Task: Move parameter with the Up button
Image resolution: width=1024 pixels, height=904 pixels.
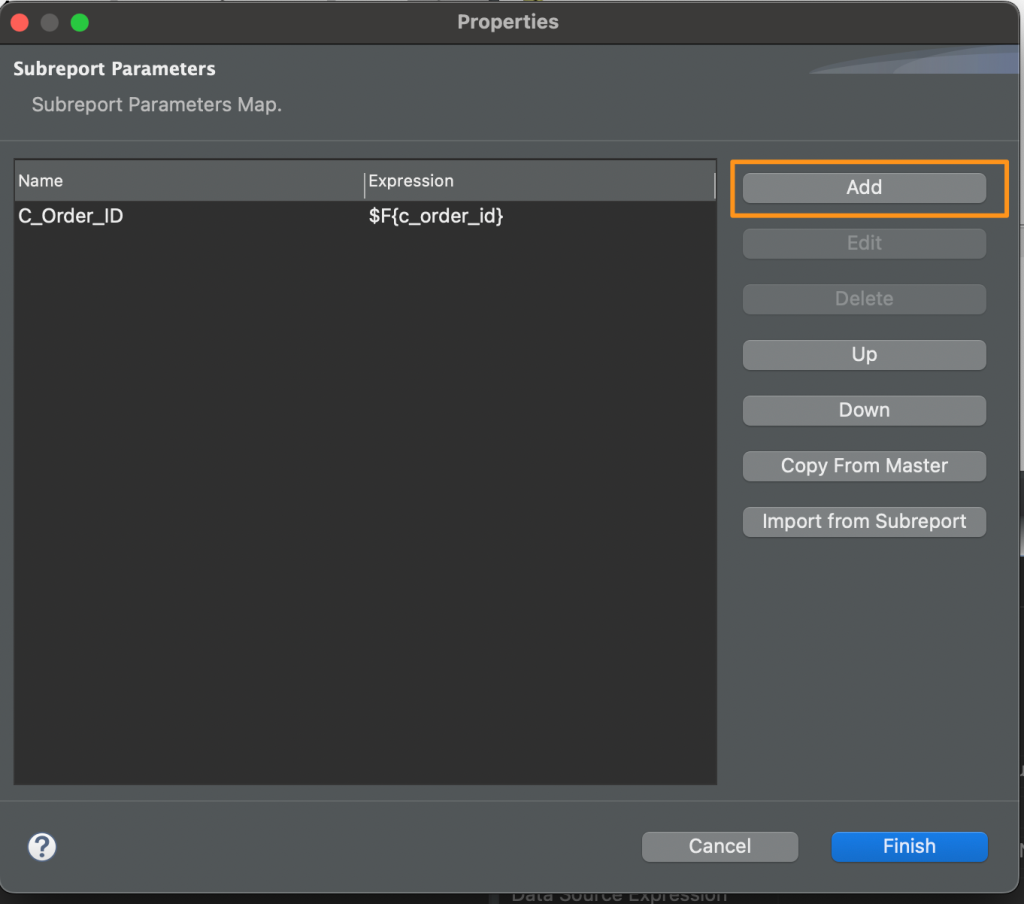Action: [x=864, y=355]
